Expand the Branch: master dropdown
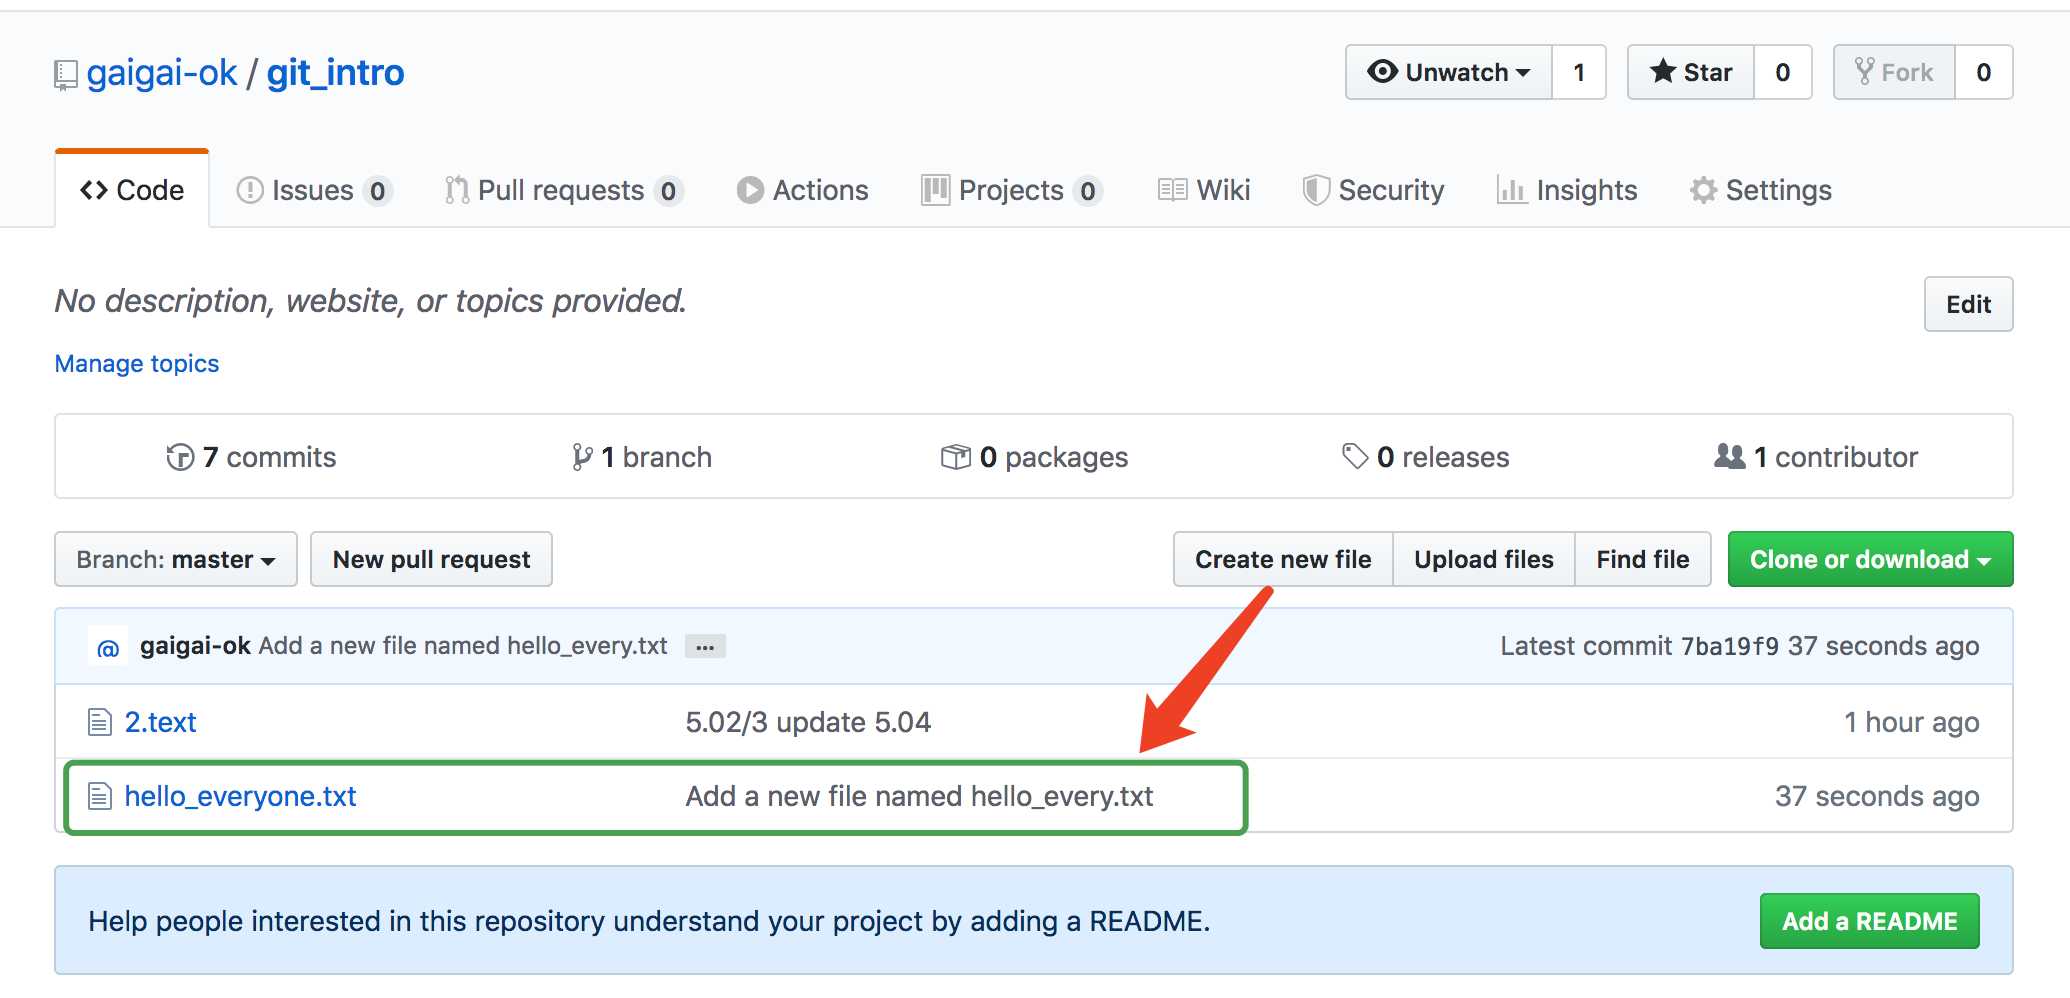 [x=176, y=559]
